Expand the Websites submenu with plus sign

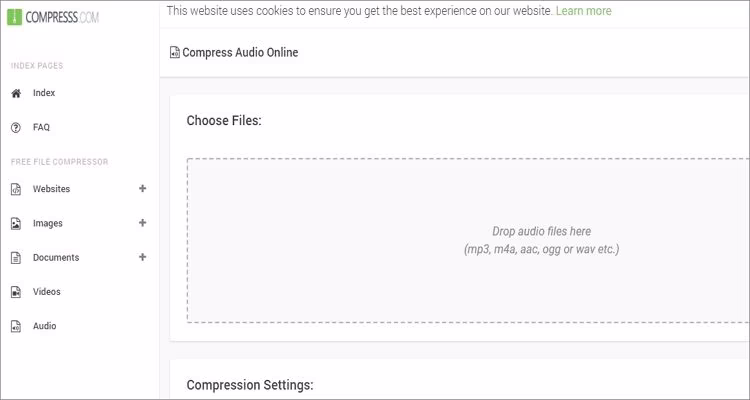pos(142,188)
